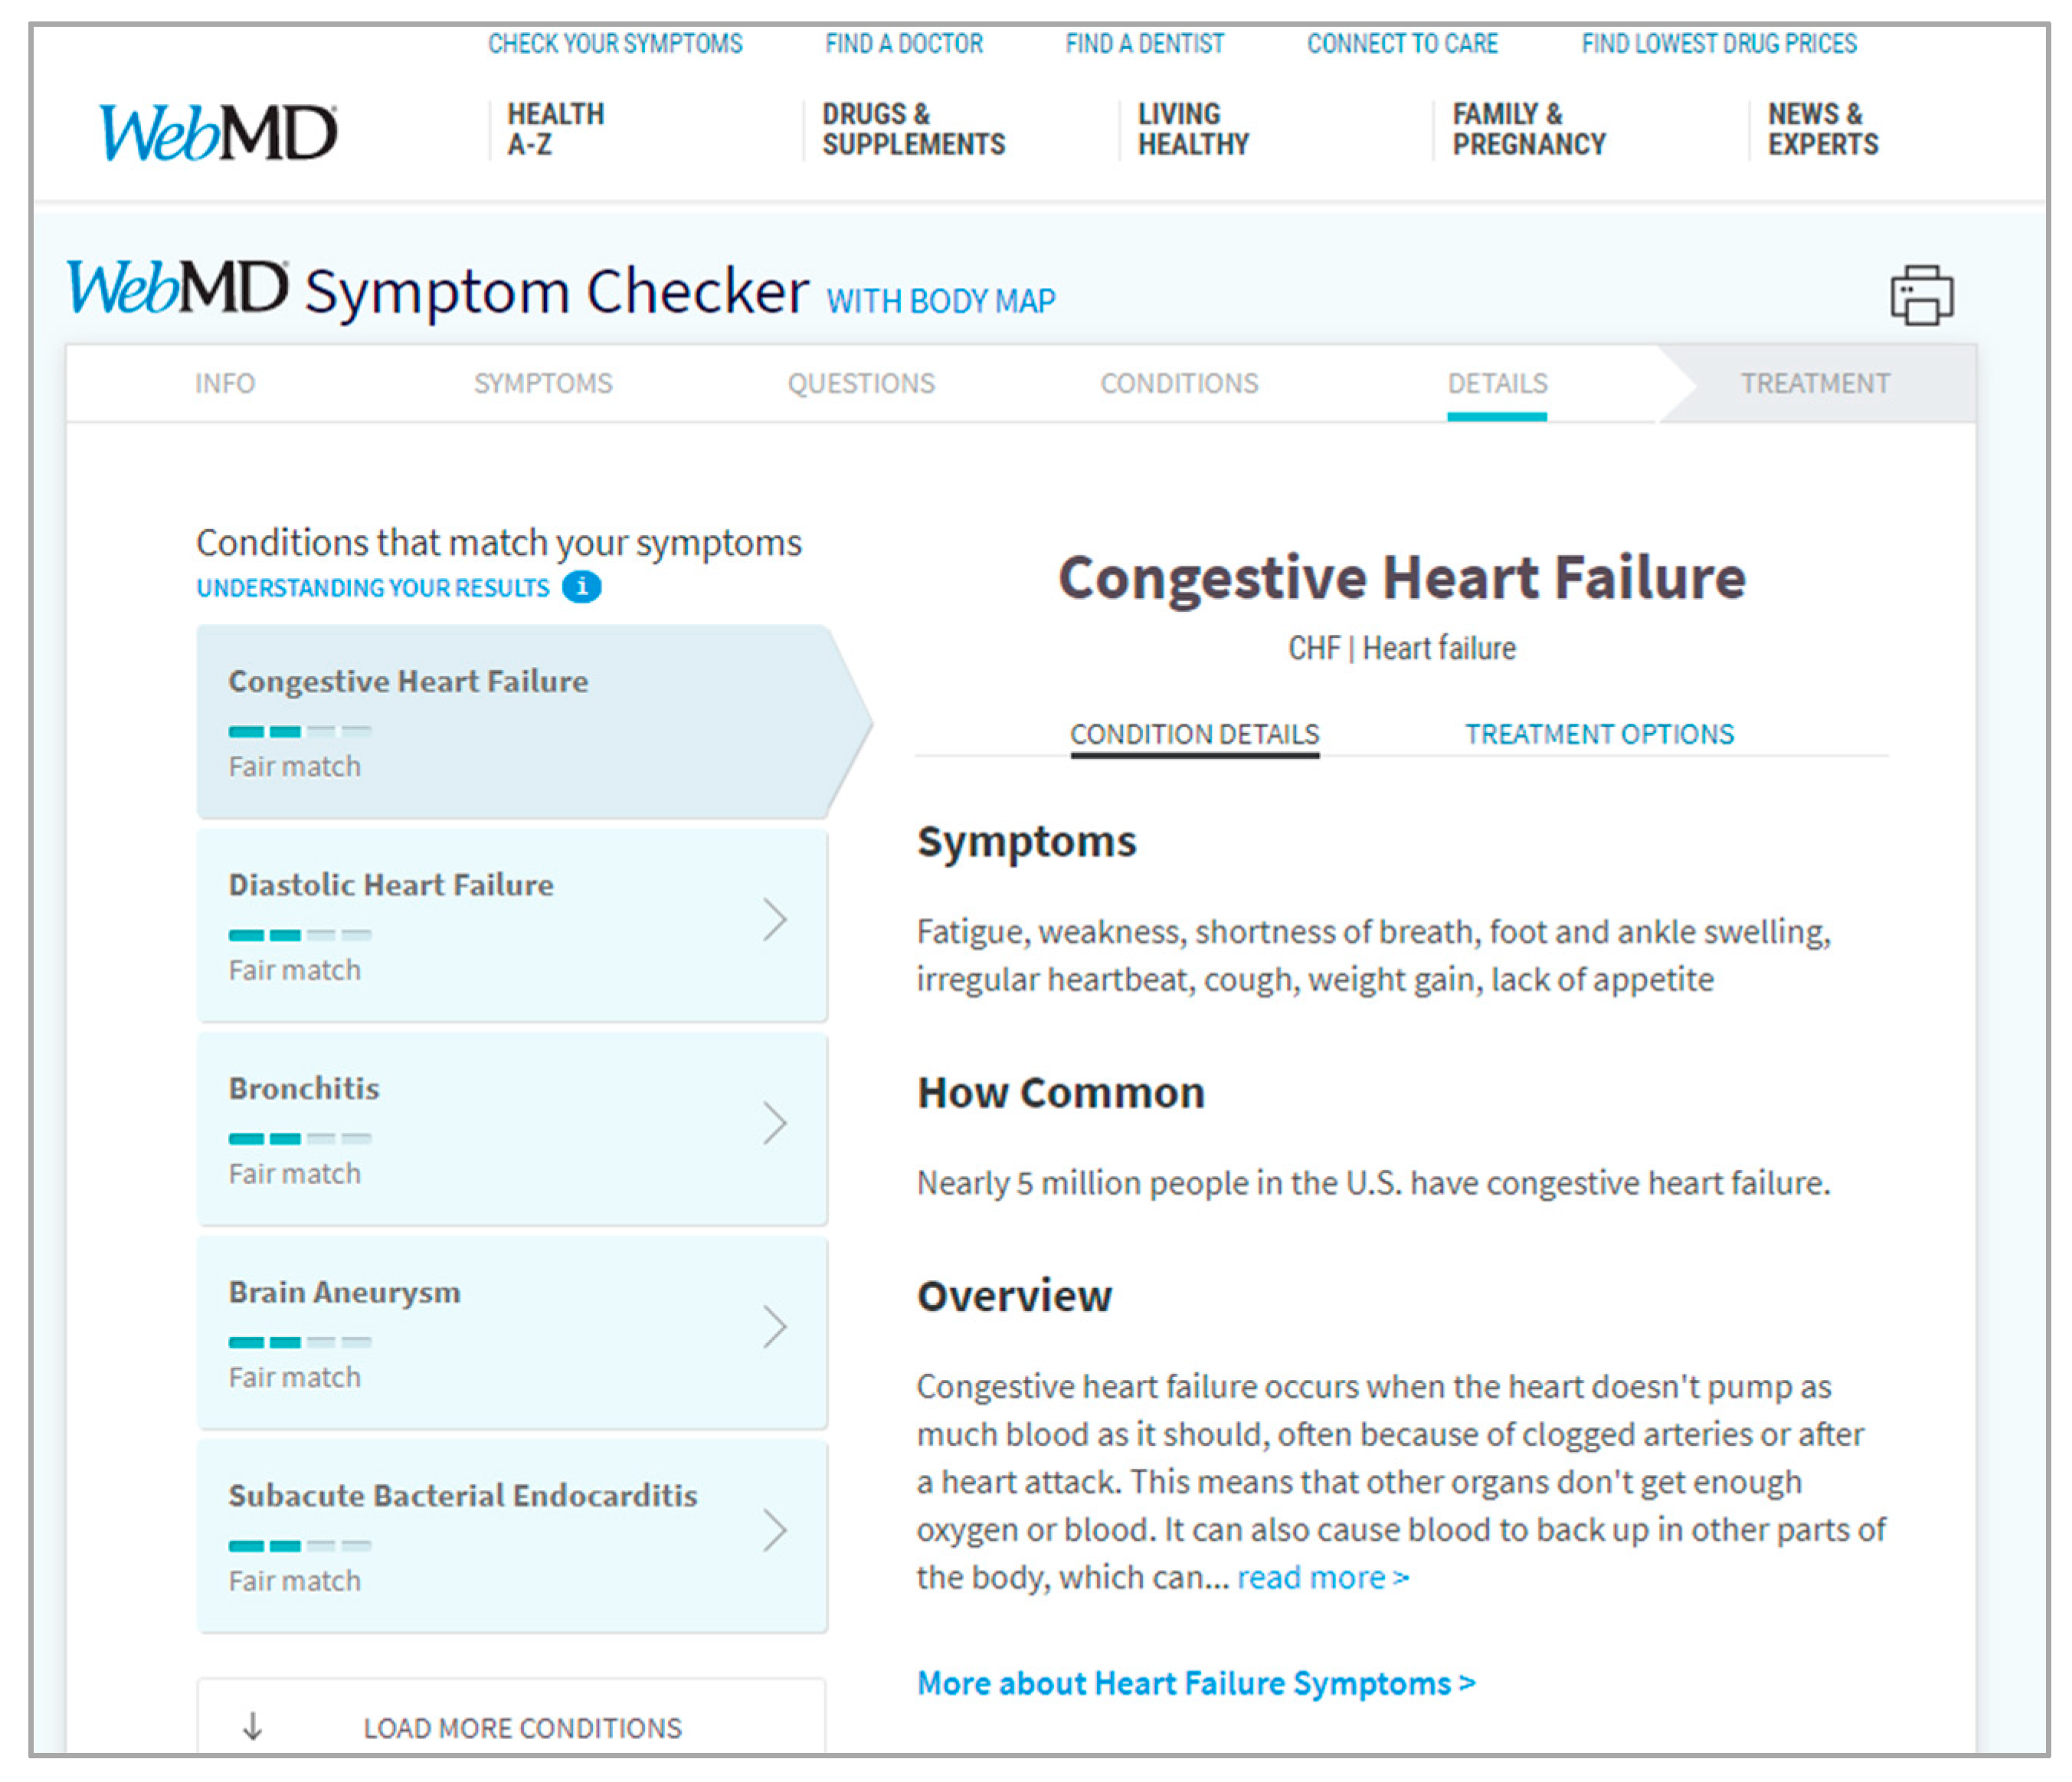Screen dimensions: 2072x1782
Task: Open Understanding Your Results info icon
Action: pyautogui.click(x=581, y=587)
